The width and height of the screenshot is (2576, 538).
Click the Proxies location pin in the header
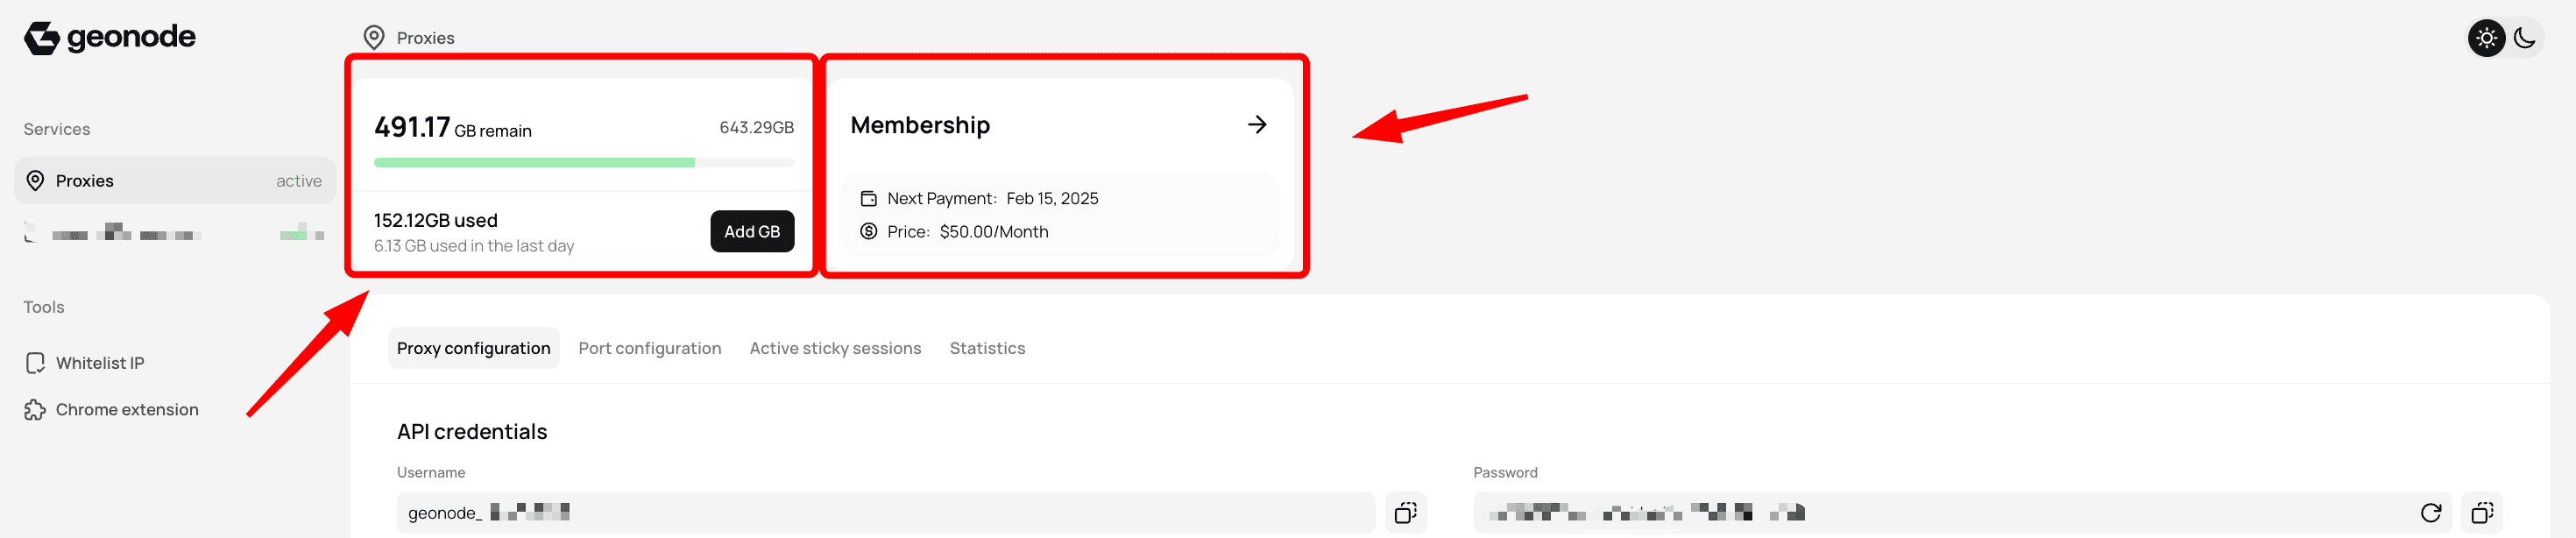(374, 38)
